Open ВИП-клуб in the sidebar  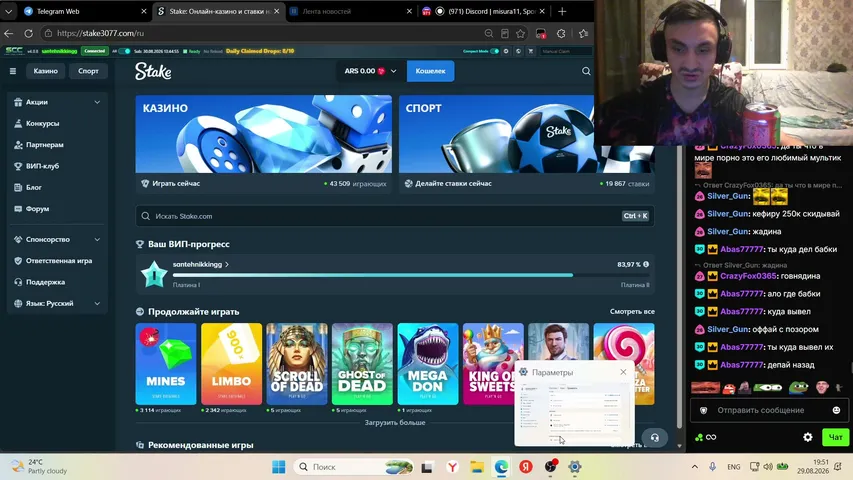pos(42,166)
